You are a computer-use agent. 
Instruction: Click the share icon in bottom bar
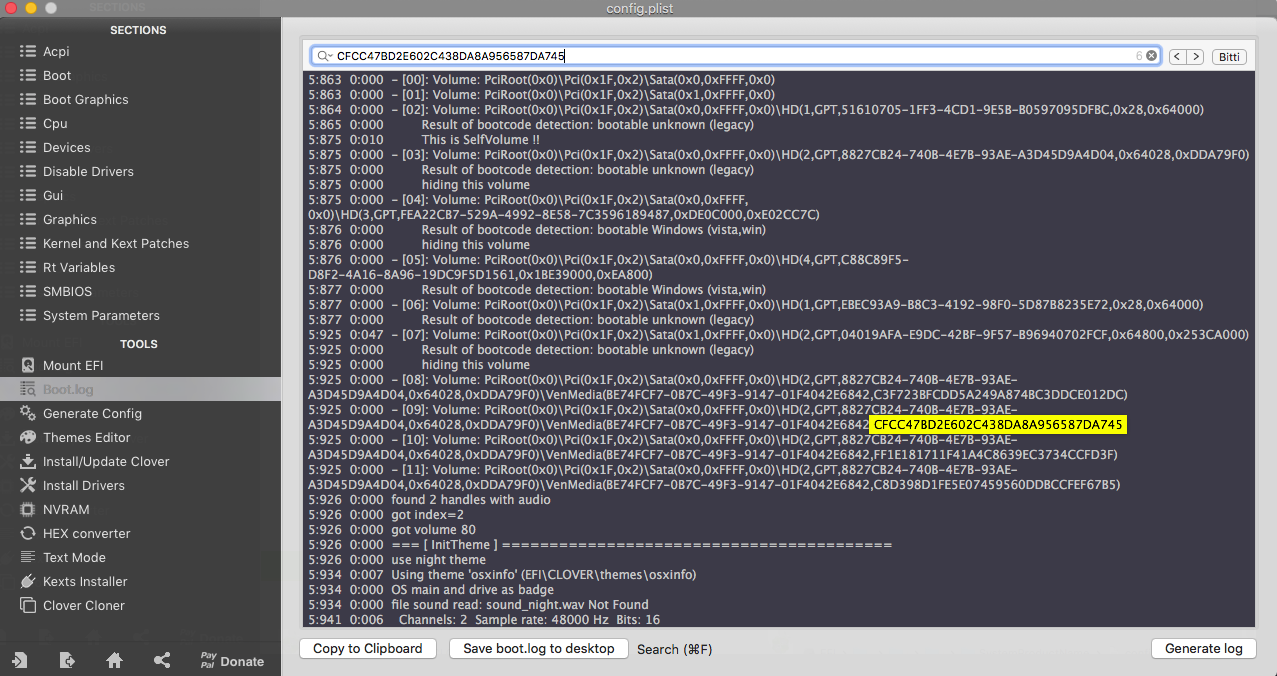[x=162, y=660]
